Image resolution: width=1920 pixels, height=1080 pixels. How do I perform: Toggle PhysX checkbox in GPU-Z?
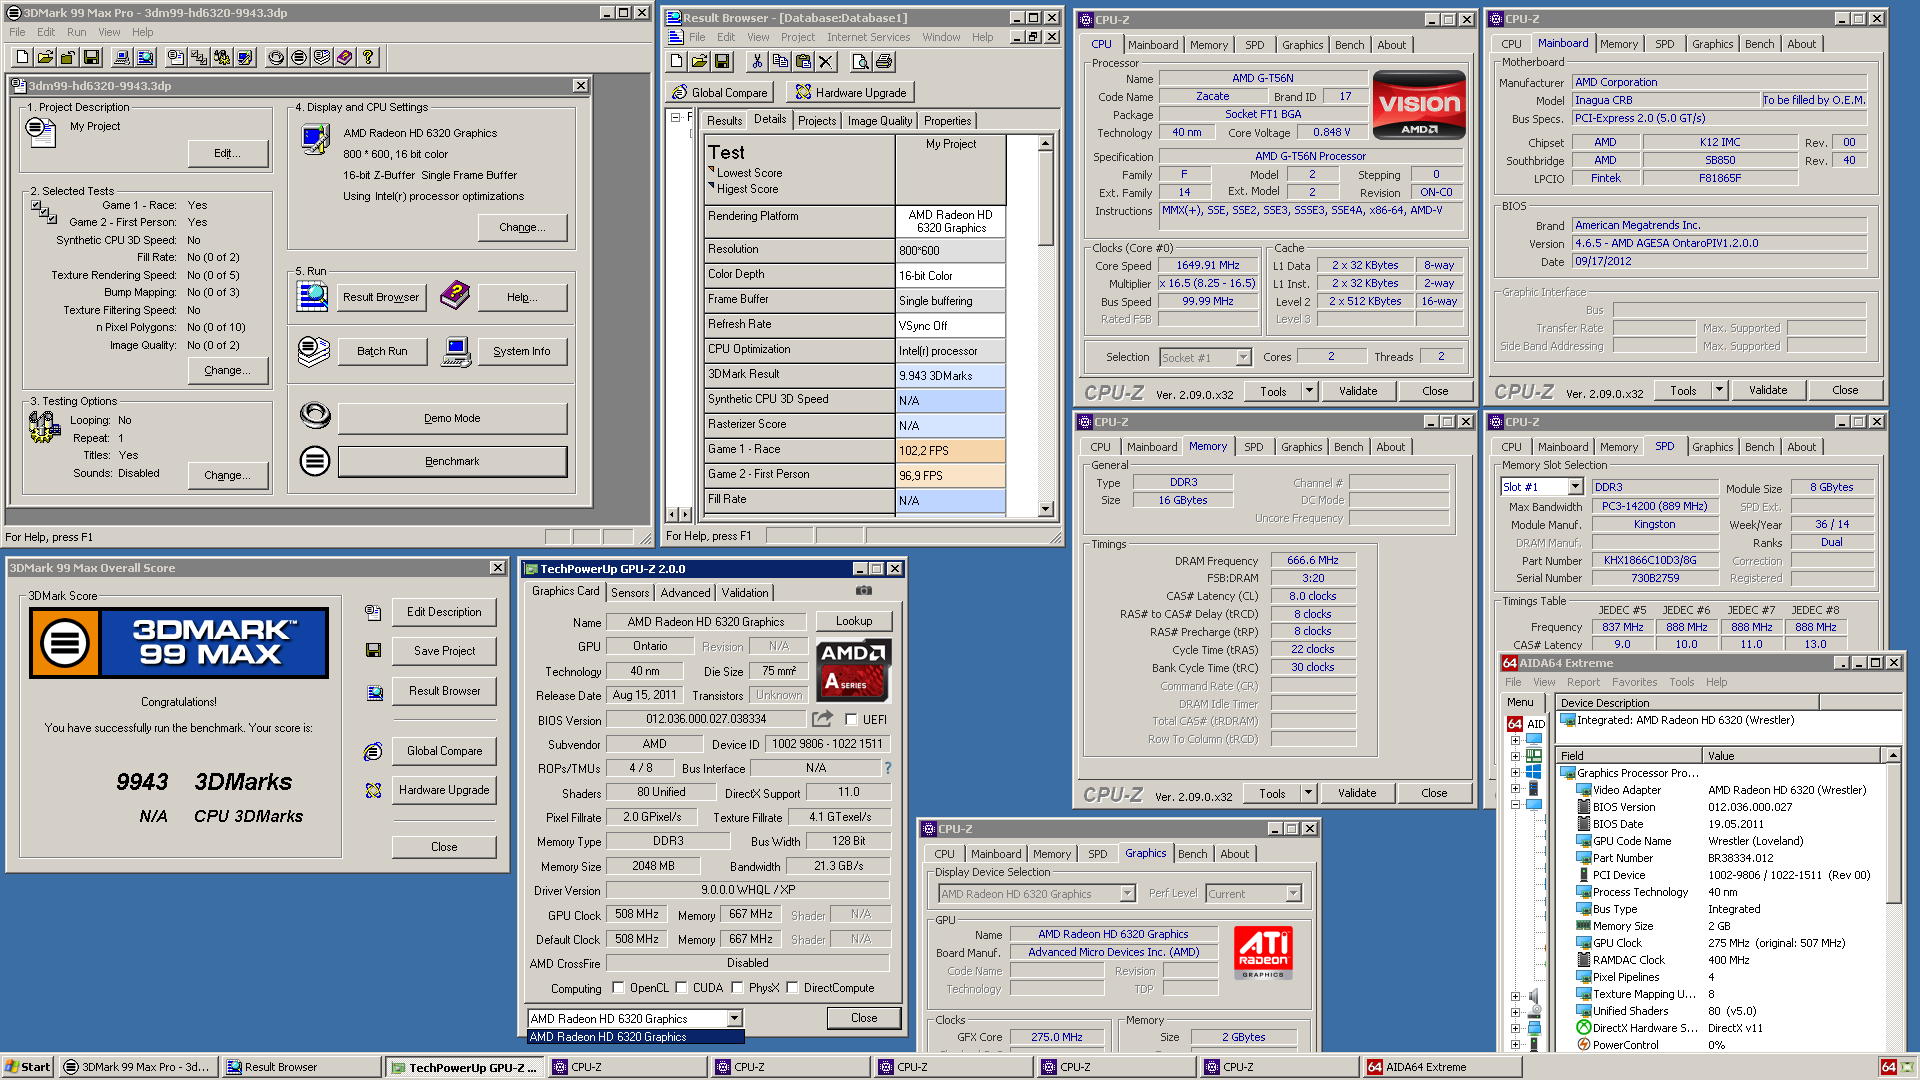(x=737, y=988)
